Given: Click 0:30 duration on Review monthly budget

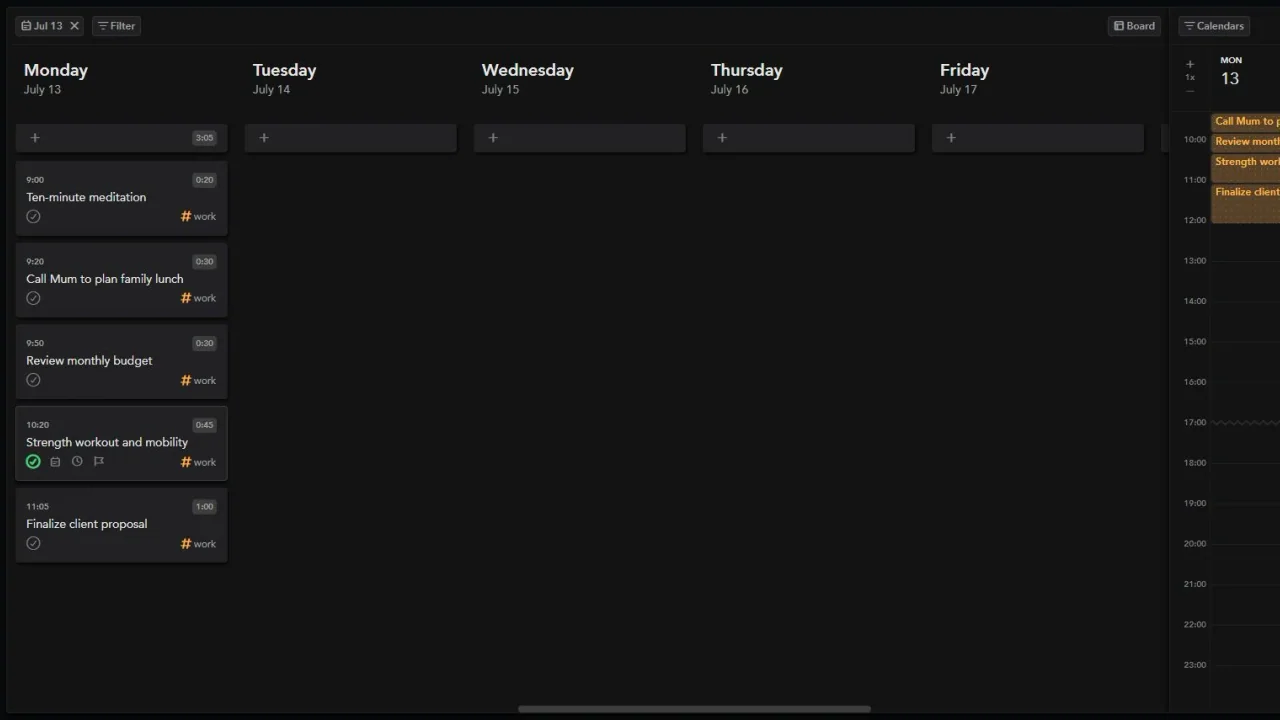Looking at the screenshot, I should click(x=204, y=343).
